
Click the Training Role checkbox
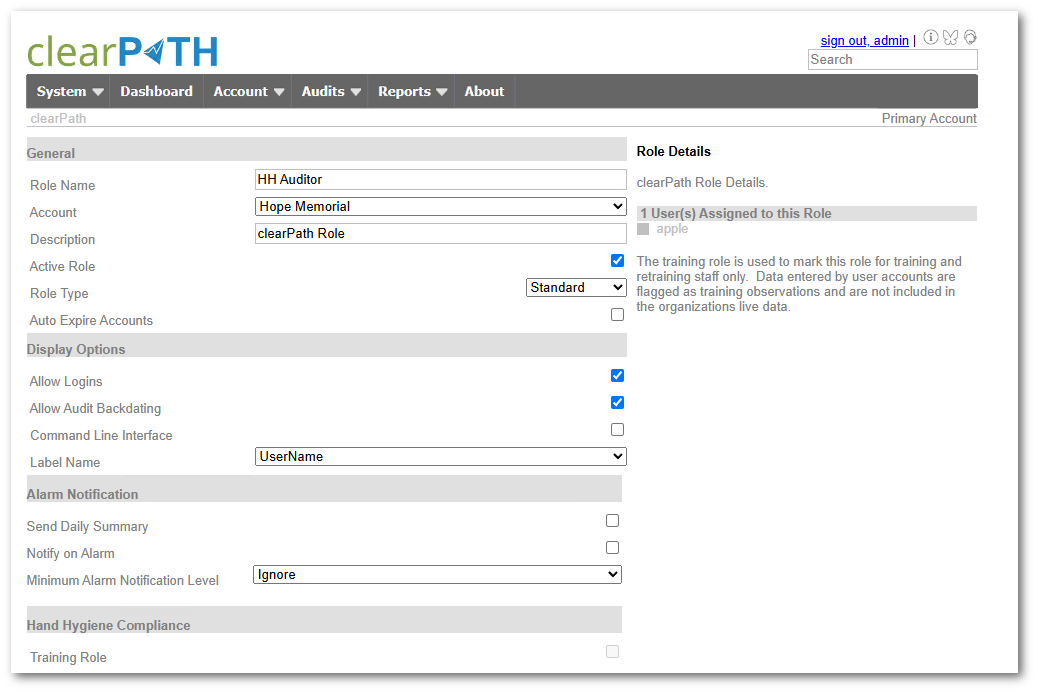[x=612, y=652]
